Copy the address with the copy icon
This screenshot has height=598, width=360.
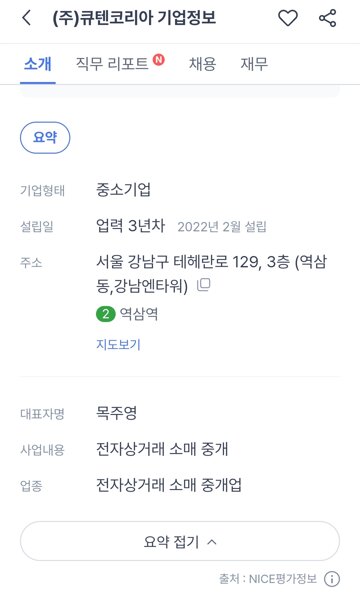204,285
